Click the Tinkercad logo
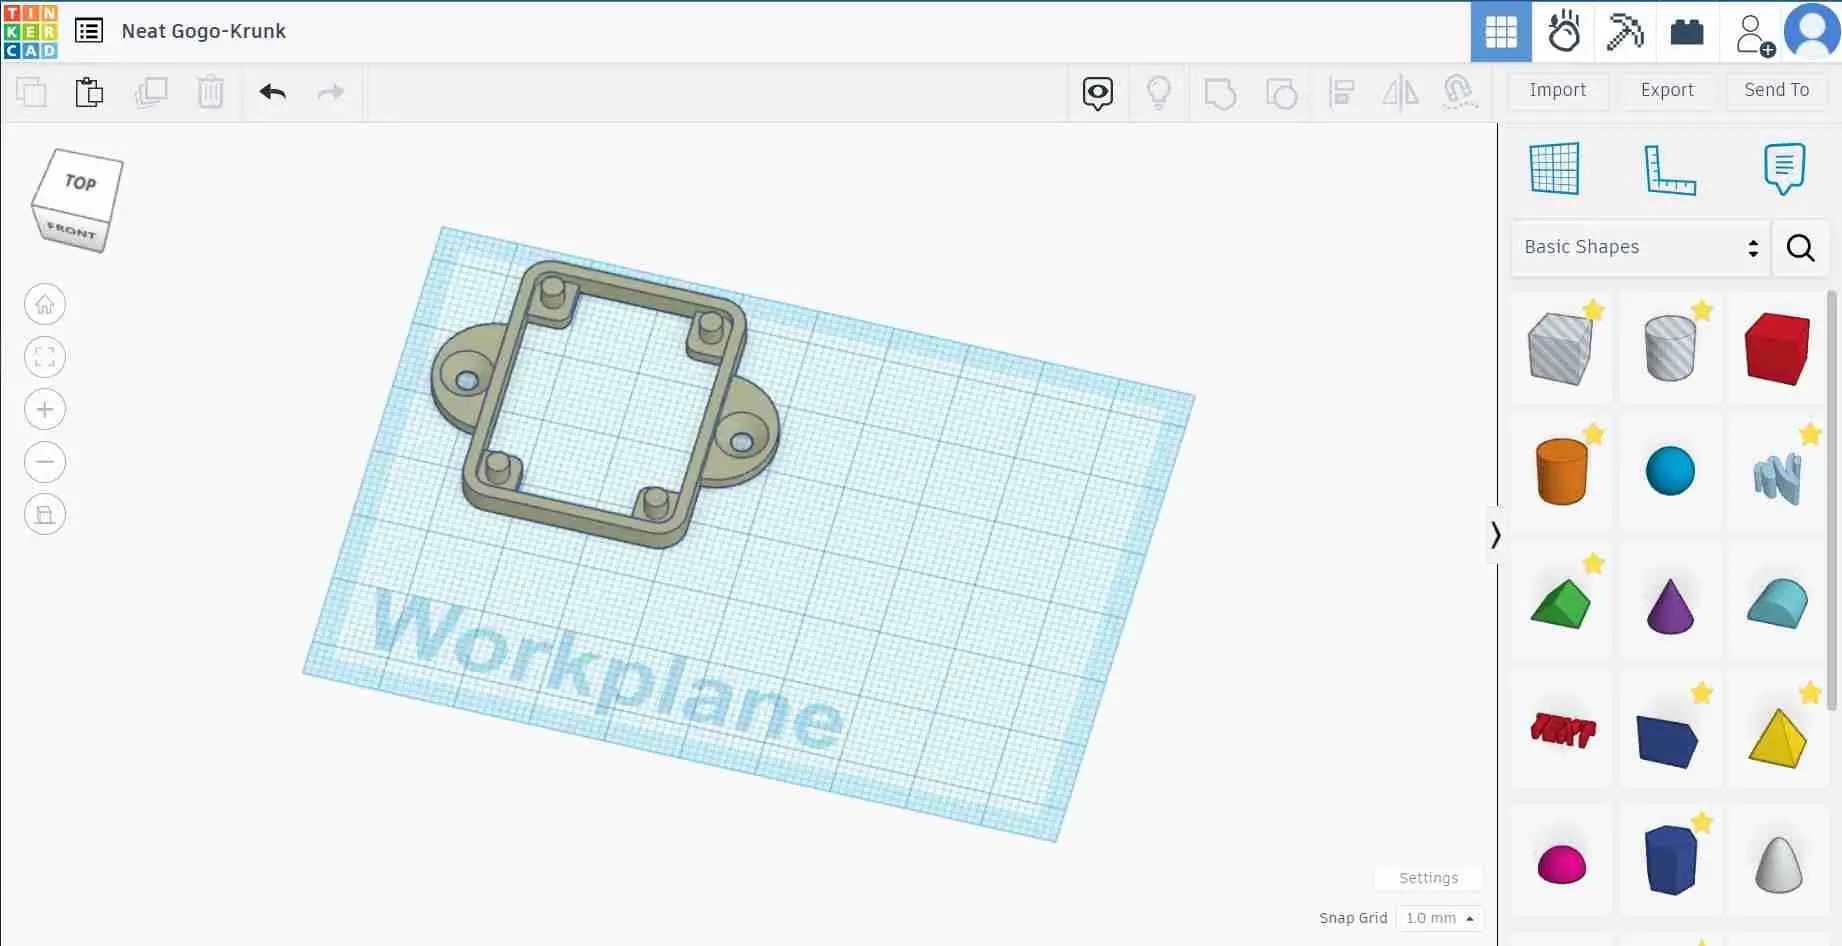This screenshot has height=946, width=1842. pyautogui.click(x=31, y=31)
